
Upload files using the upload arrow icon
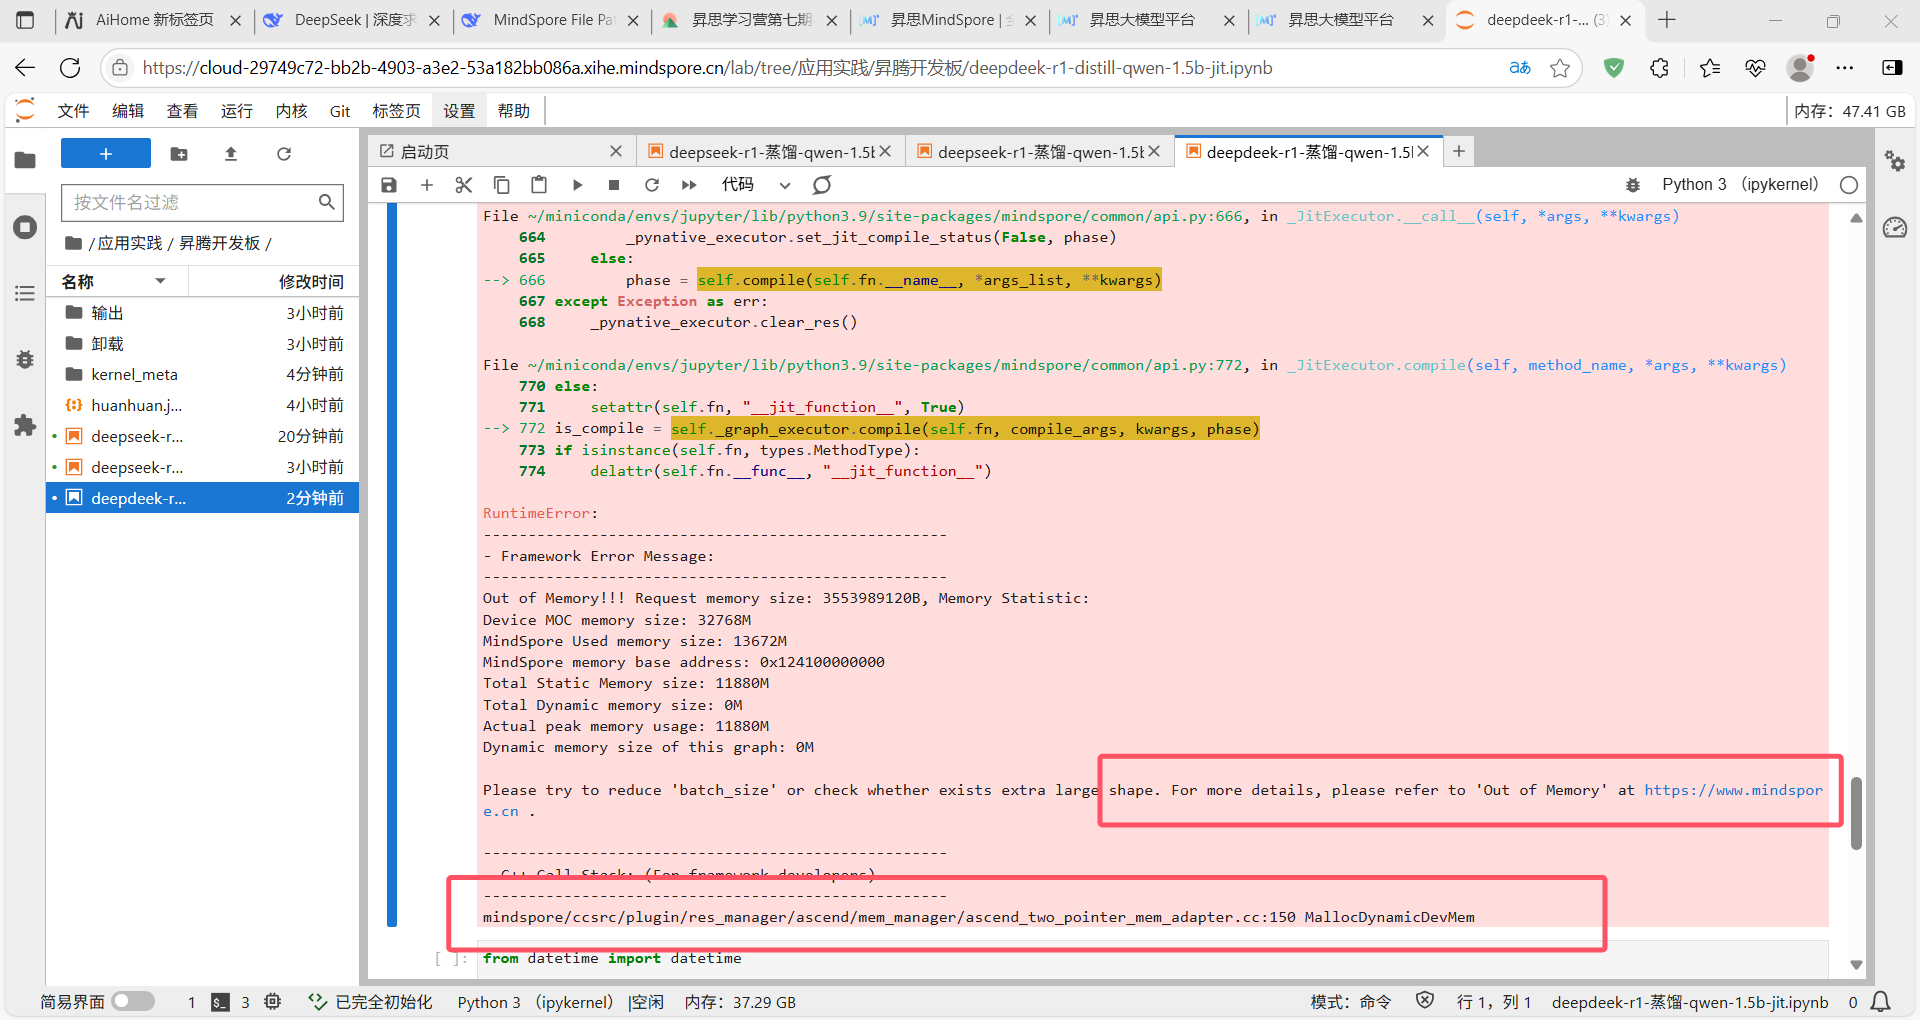point(231,154)
